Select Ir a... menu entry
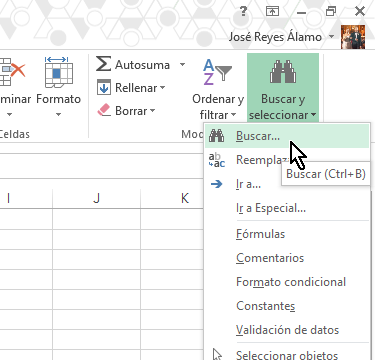The width and height of the screenshot is (375, 360). (287, 184)
